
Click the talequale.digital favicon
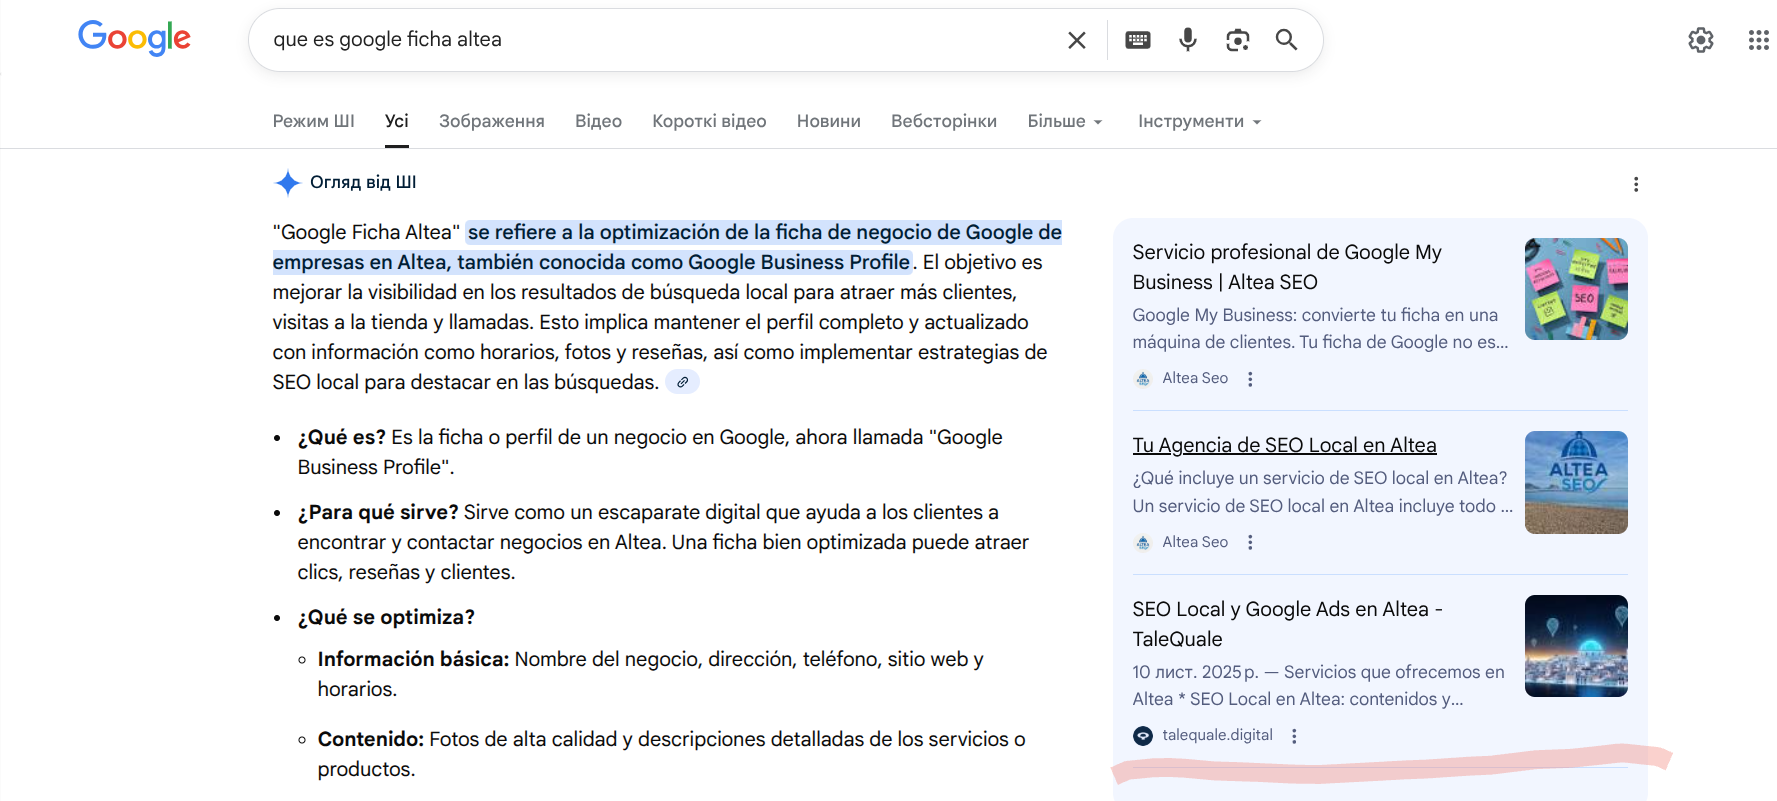click(x=1143, y=736)
